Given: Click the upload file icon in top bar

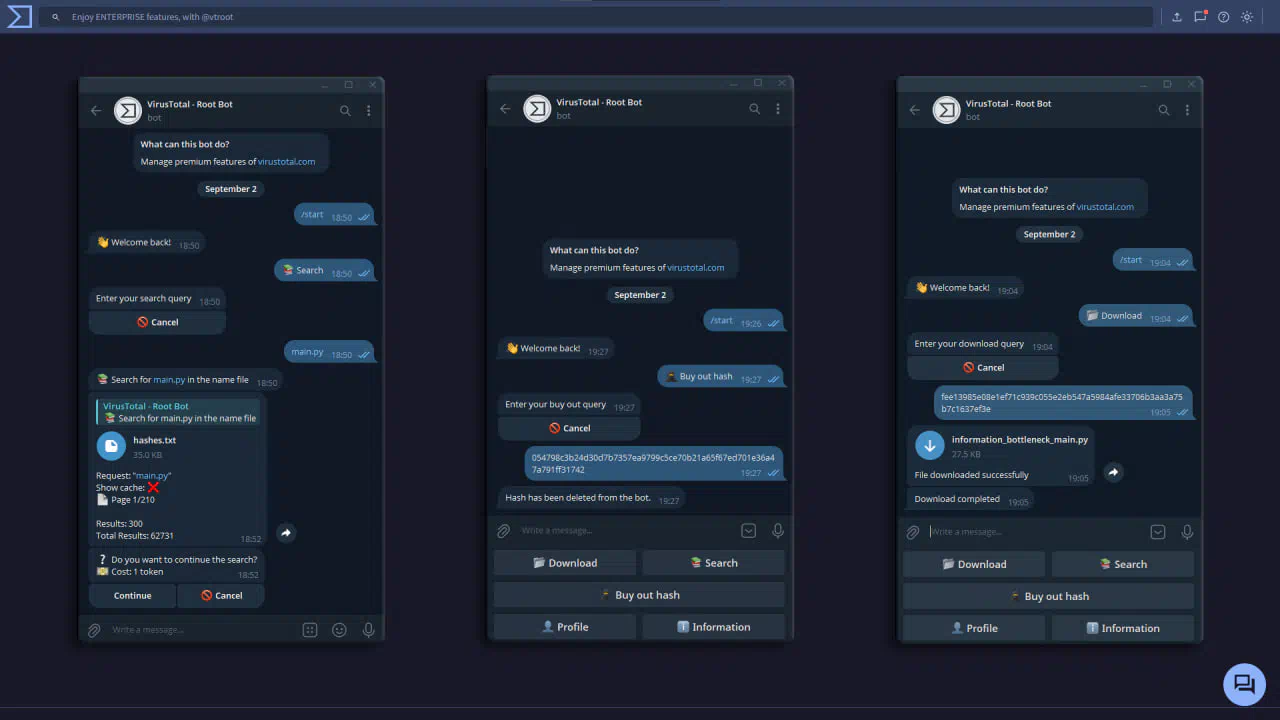Looking at the screenshot, I should pyautogui.click(x=1176, y=17).
